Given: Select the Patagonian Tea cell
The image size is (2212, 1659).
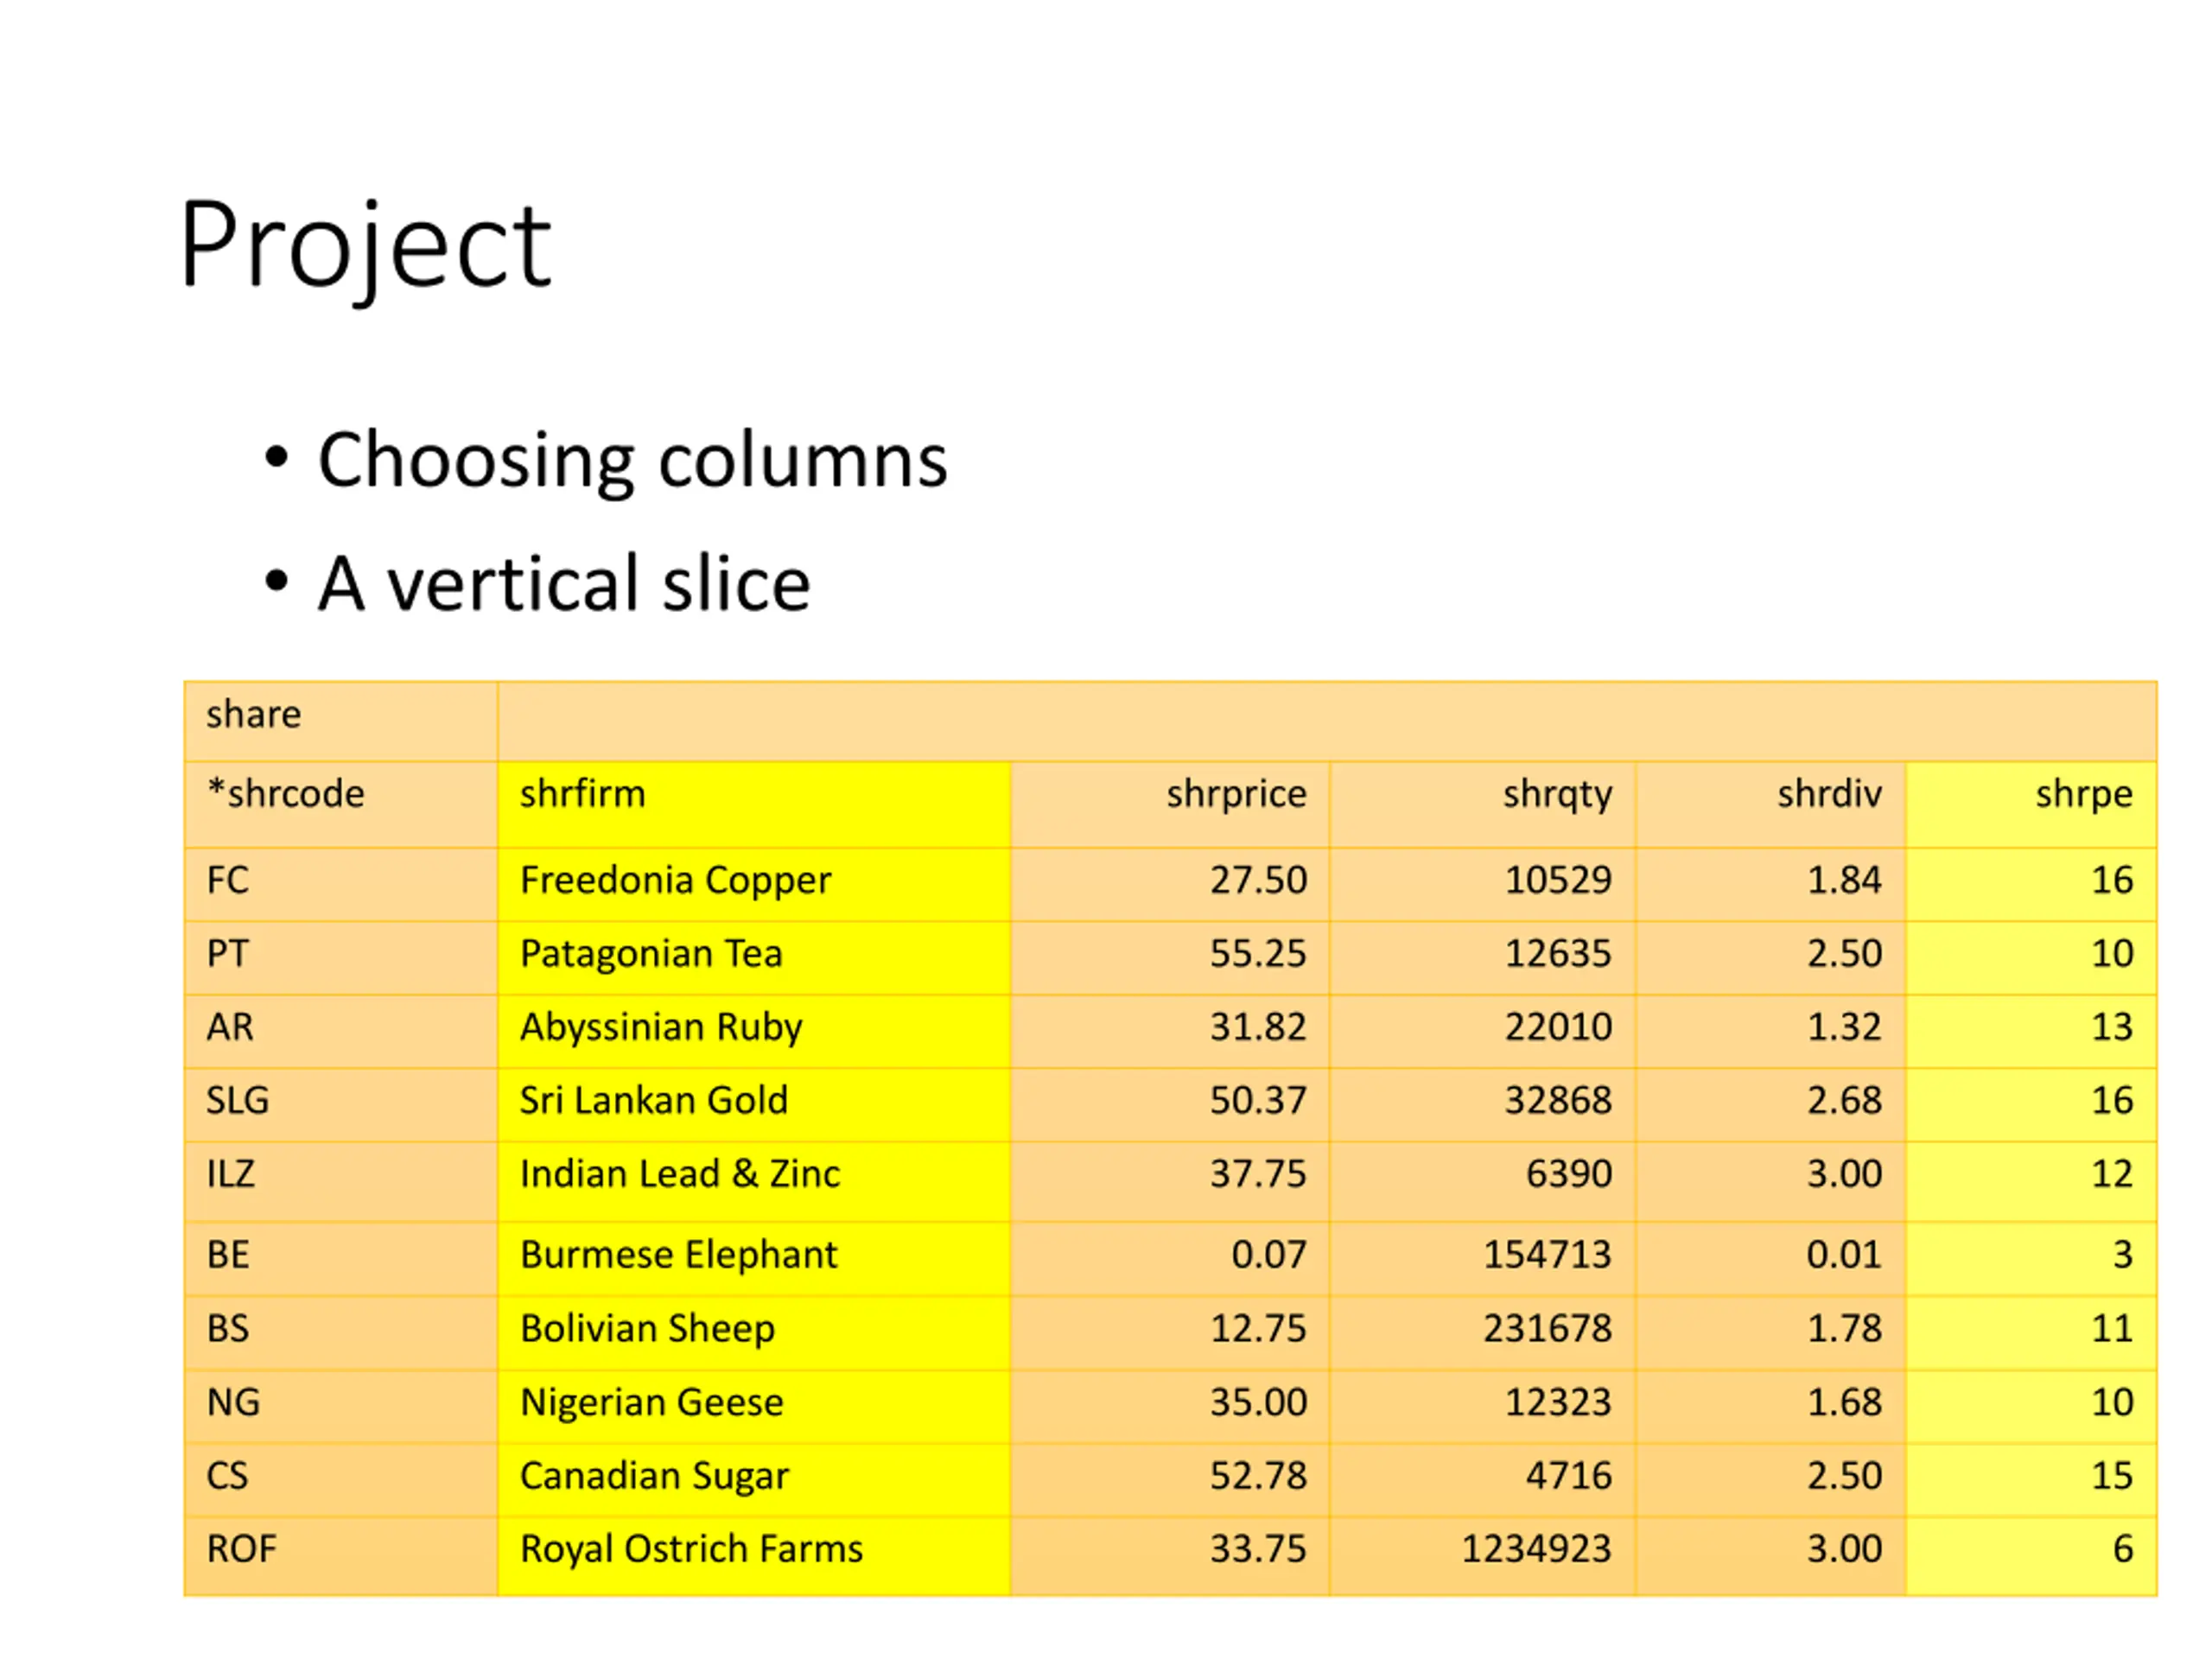Looking at the screenshot, I should (754, 958).
